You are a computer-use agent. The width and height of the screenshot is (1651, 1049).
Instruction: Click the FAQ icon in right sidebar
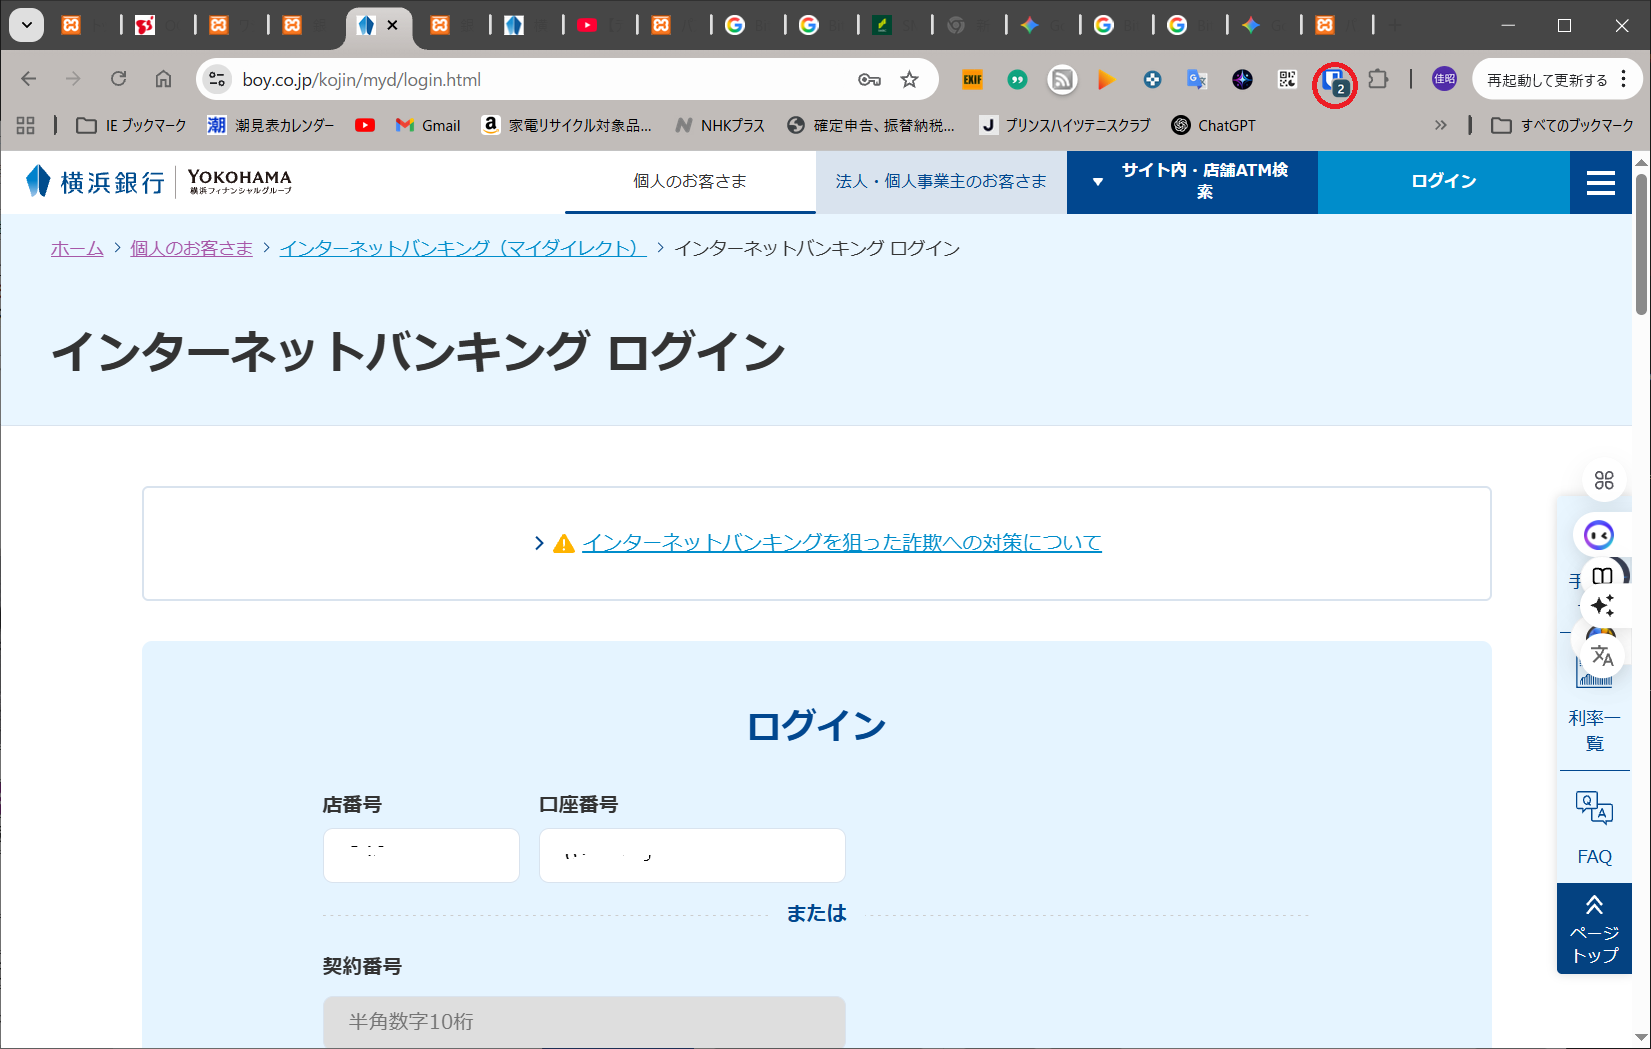(x=1594, y=827)
